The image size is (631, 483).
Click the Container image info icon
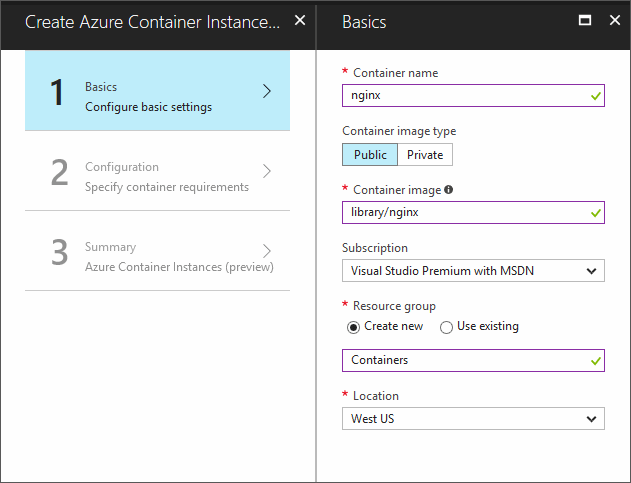pos(449,189)
